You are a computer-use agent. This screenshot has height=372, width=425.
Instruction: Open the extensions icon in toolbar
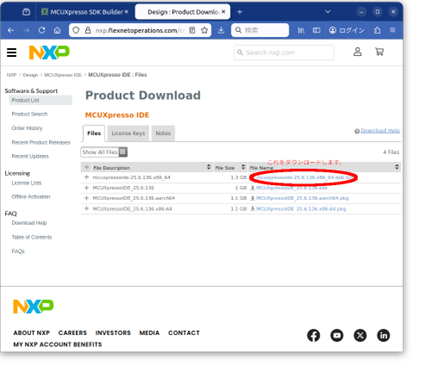[377, 30]
